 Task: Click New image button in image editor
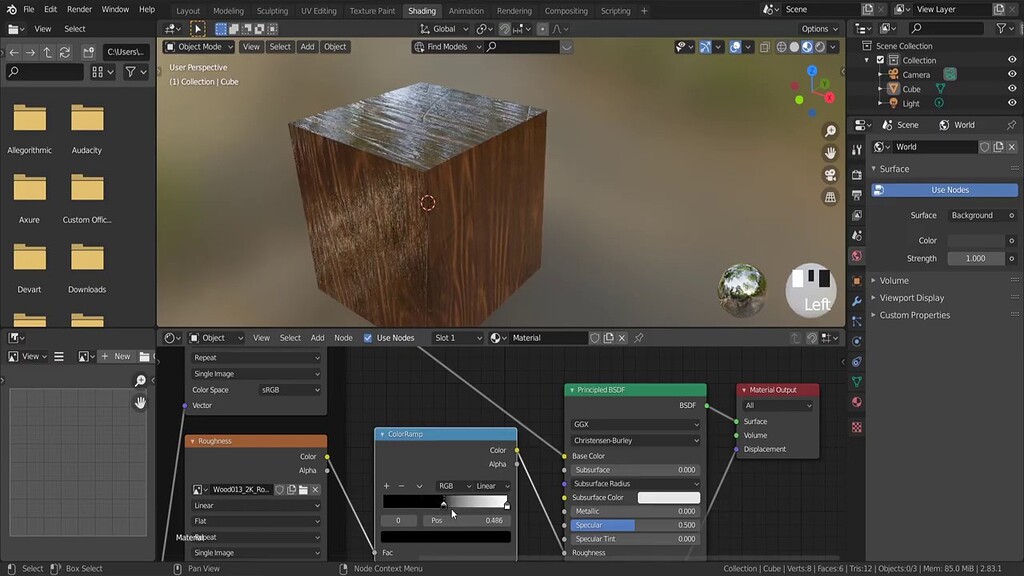pos(116,357)
